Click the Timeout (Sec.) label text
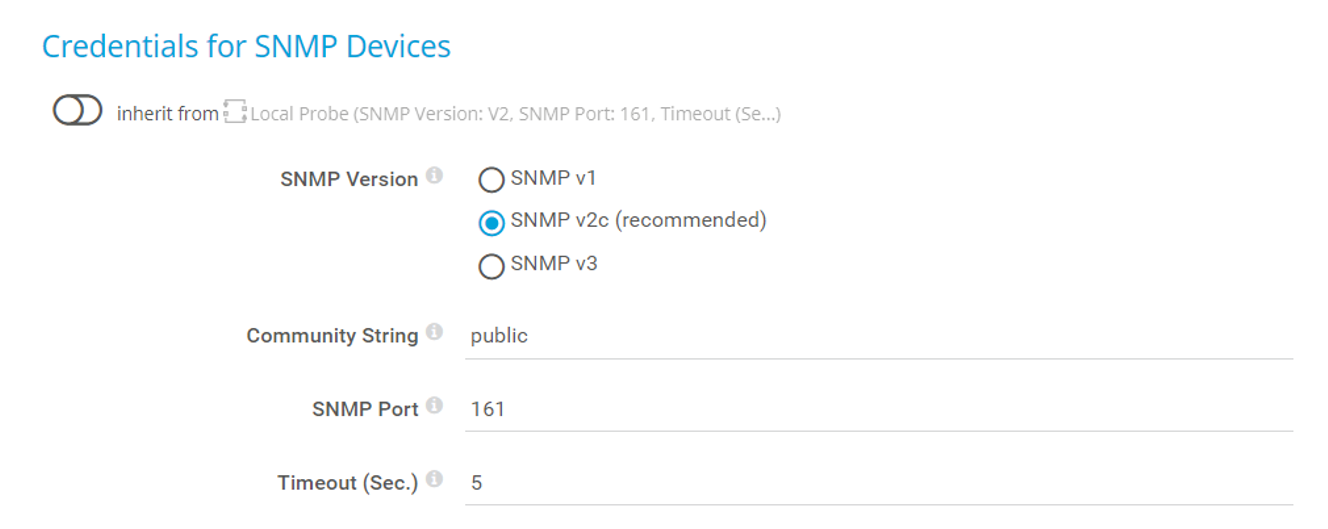Image resolution: width=1328 pixels, height=529 pixels. pyautogui.click(x=347, y=483)
